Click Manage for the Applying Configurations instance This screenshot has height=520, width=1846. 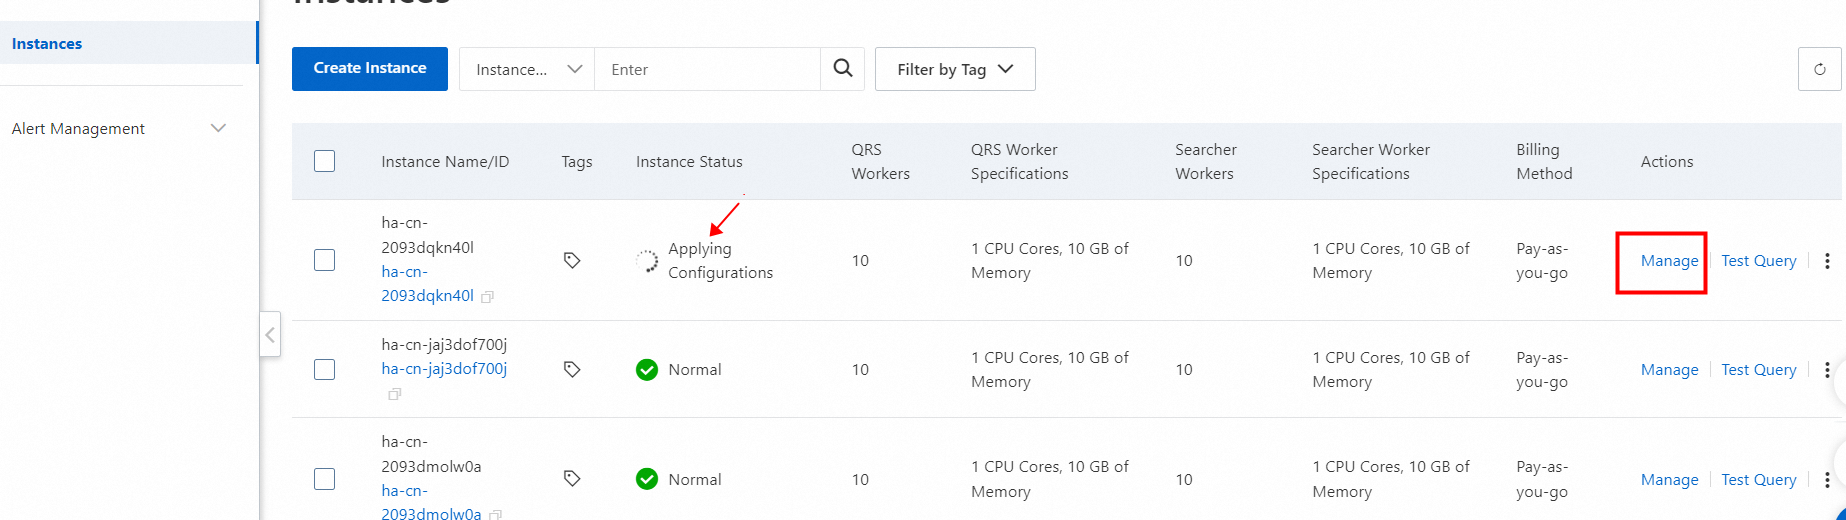(x=1669, y=261)
